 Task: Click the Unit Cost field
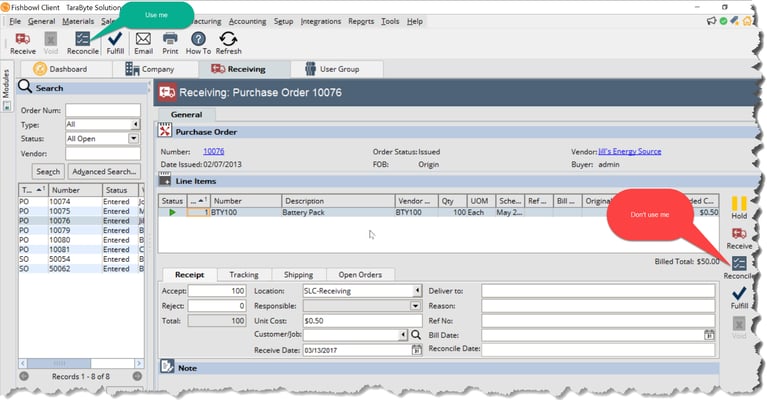coord(362,321)
